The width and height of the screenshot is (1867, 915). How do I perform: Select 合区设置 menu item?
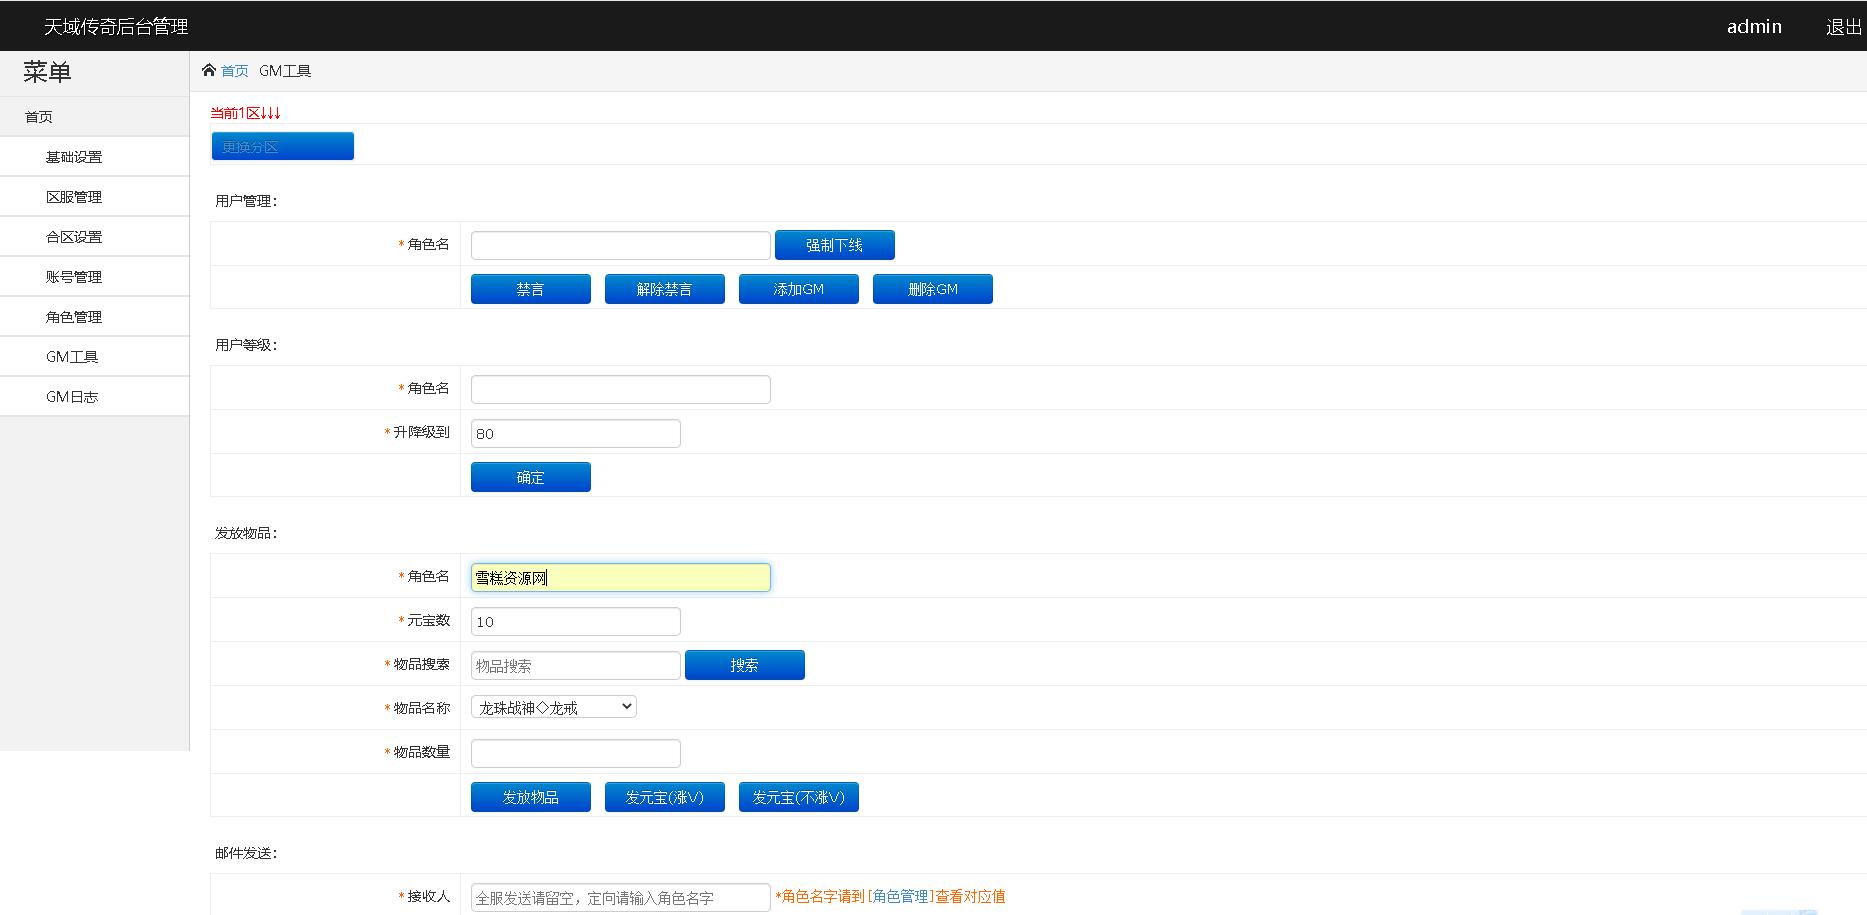click(74, 237)
